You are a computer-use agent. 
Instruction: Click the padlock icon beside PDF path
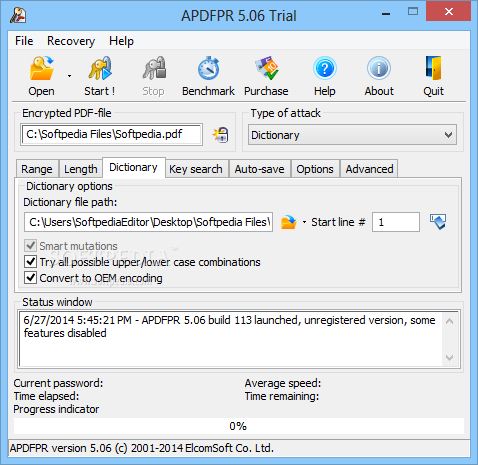point(221,135)
